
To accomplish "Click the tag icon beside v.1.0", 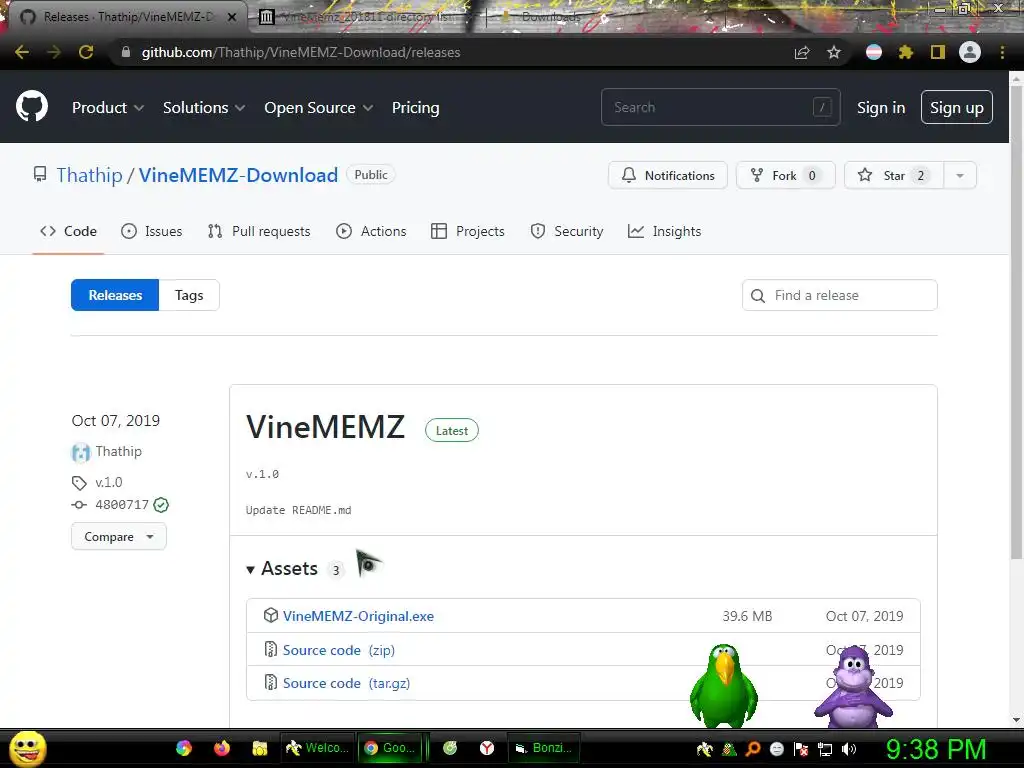I will [79, 483].
